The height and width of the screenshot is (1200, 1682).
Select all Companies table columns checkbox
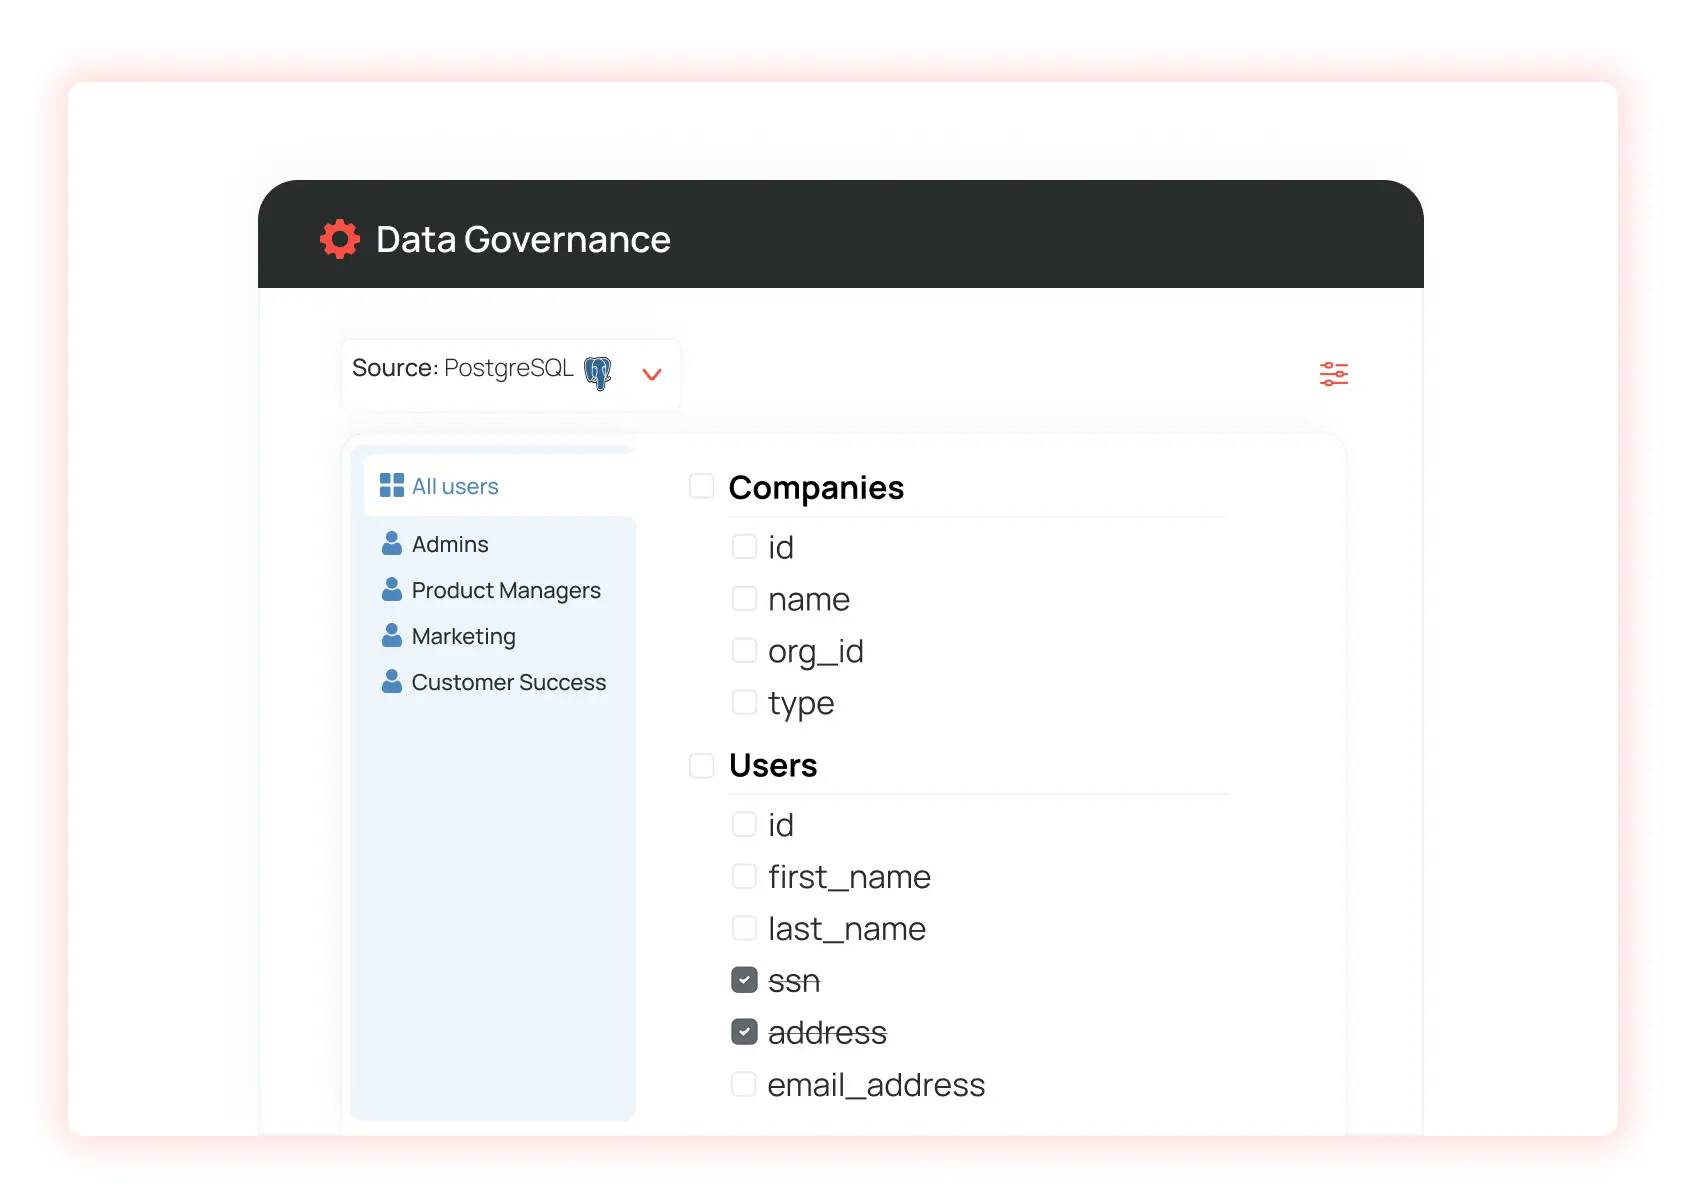click(702, 487)
